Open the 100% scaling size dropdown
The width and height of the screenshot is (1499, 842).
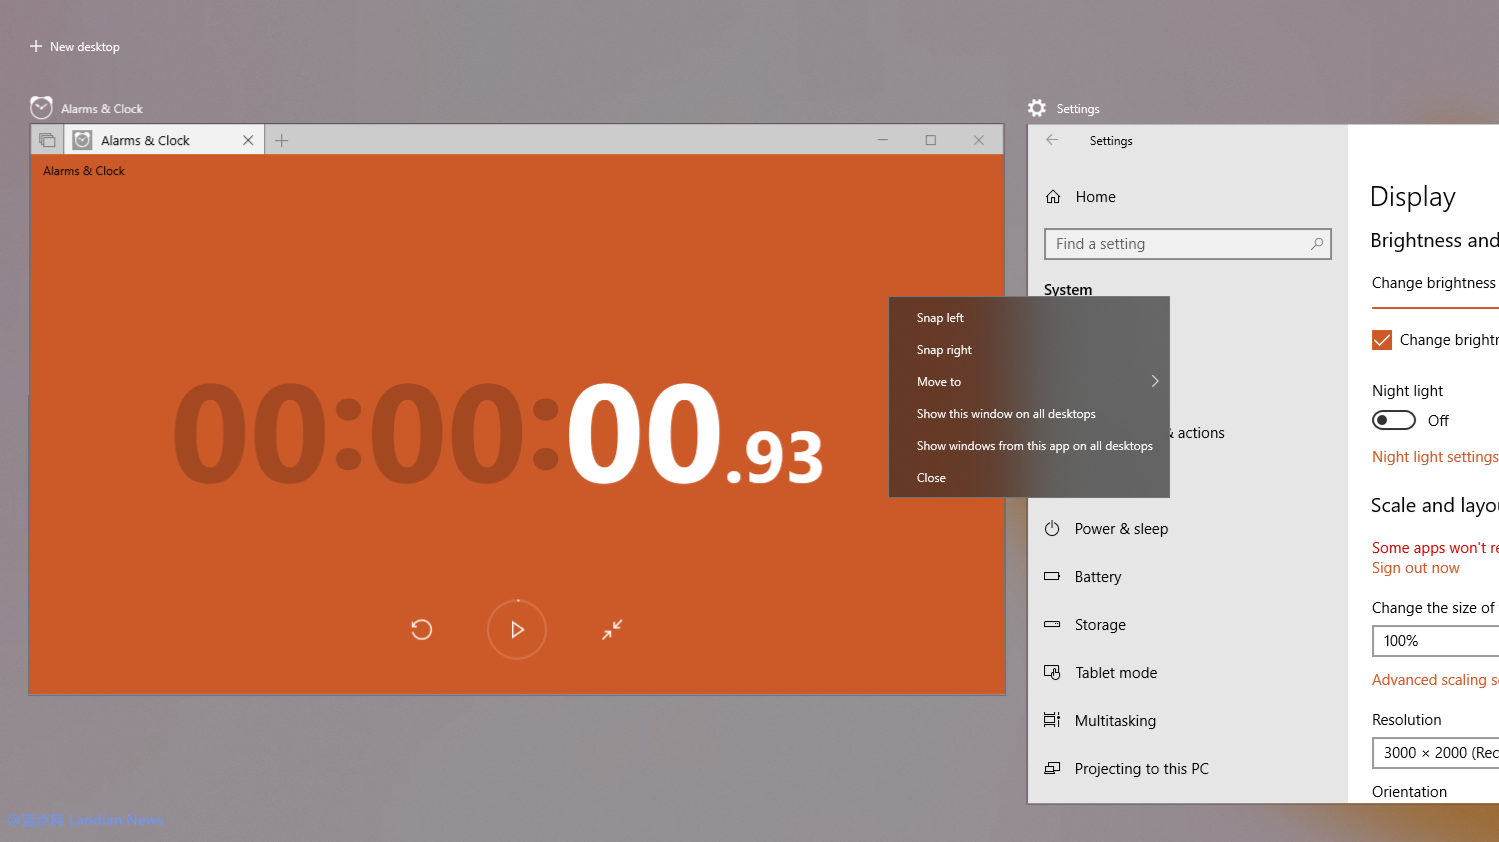(x=1435, y=641)
